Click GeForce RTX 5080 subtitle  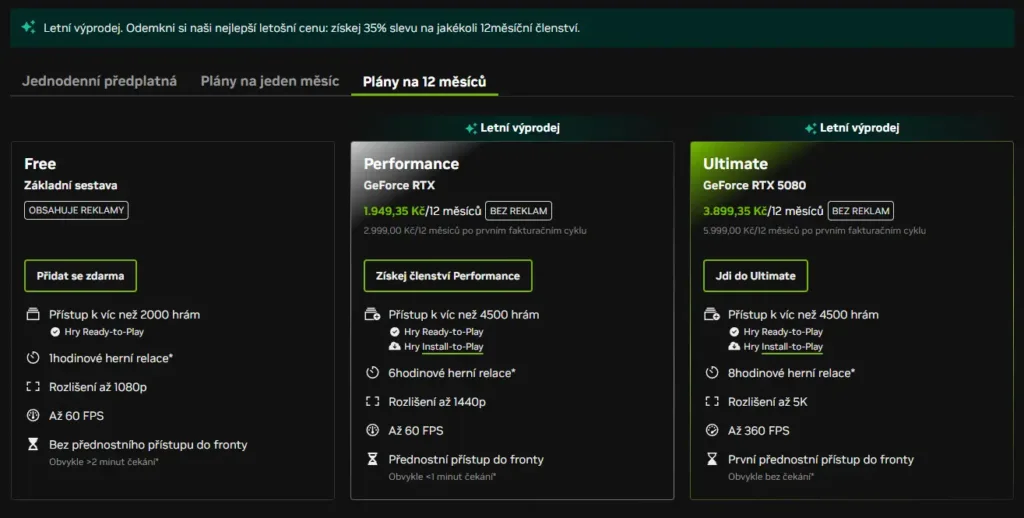754,186
